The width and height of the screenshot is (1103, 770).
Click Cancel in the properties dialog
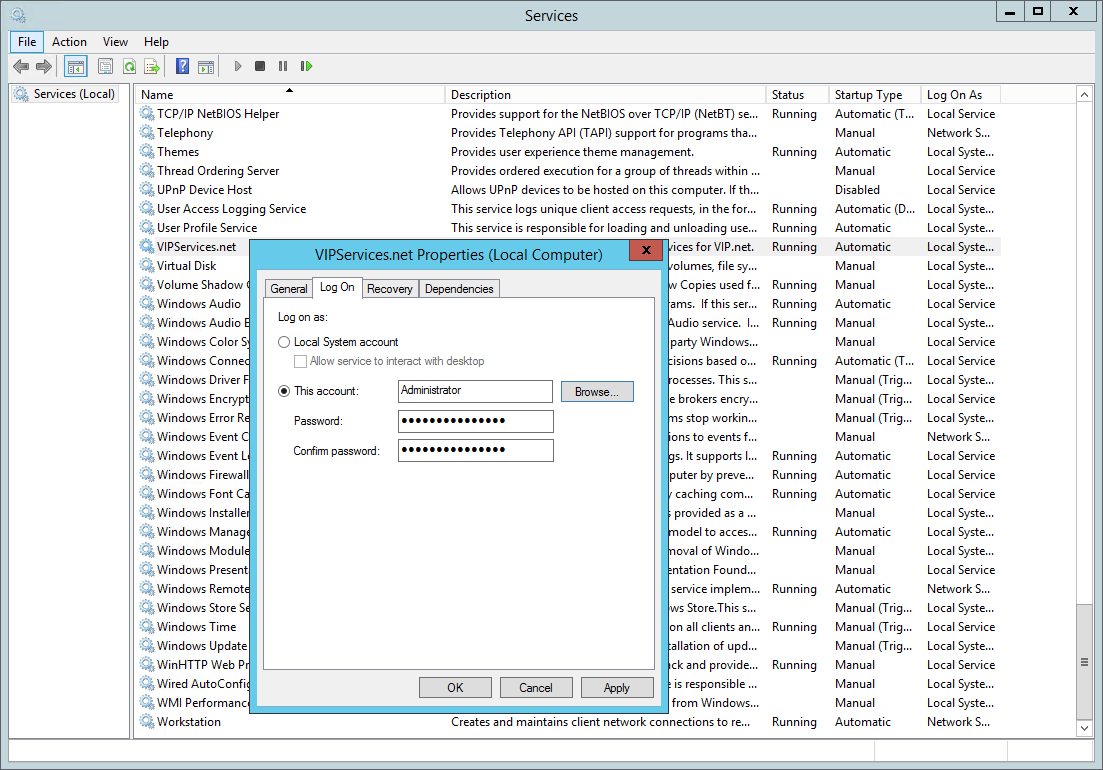[x=536, y=687]
